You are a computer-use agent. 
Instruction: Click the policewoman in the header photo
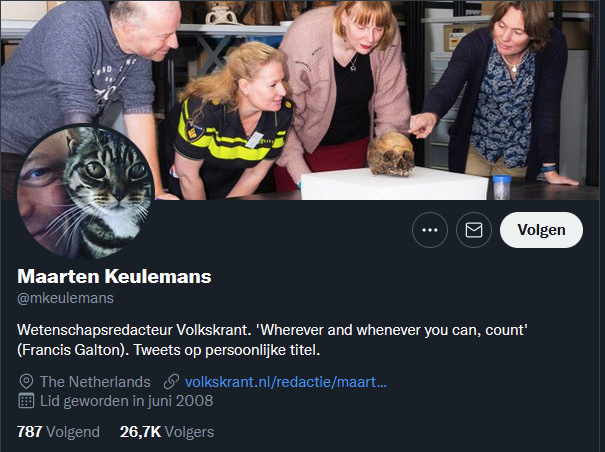tap(232, 122)
